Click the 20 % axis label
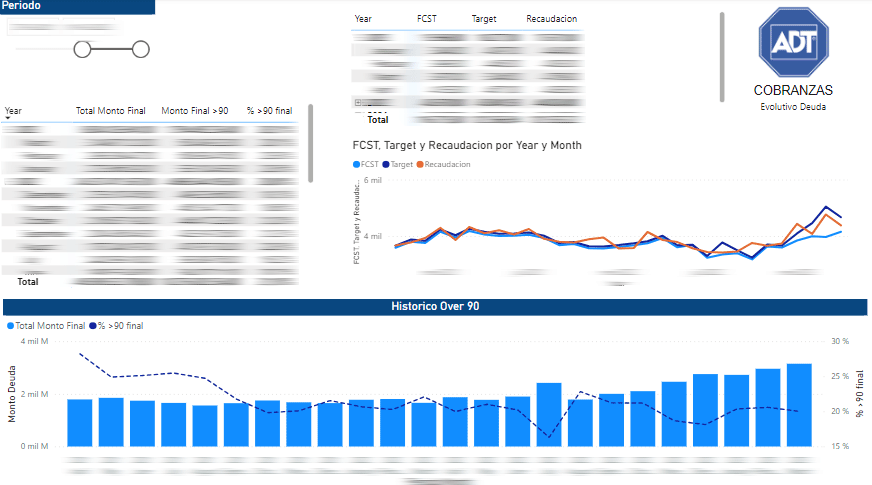 pos(840,411)
